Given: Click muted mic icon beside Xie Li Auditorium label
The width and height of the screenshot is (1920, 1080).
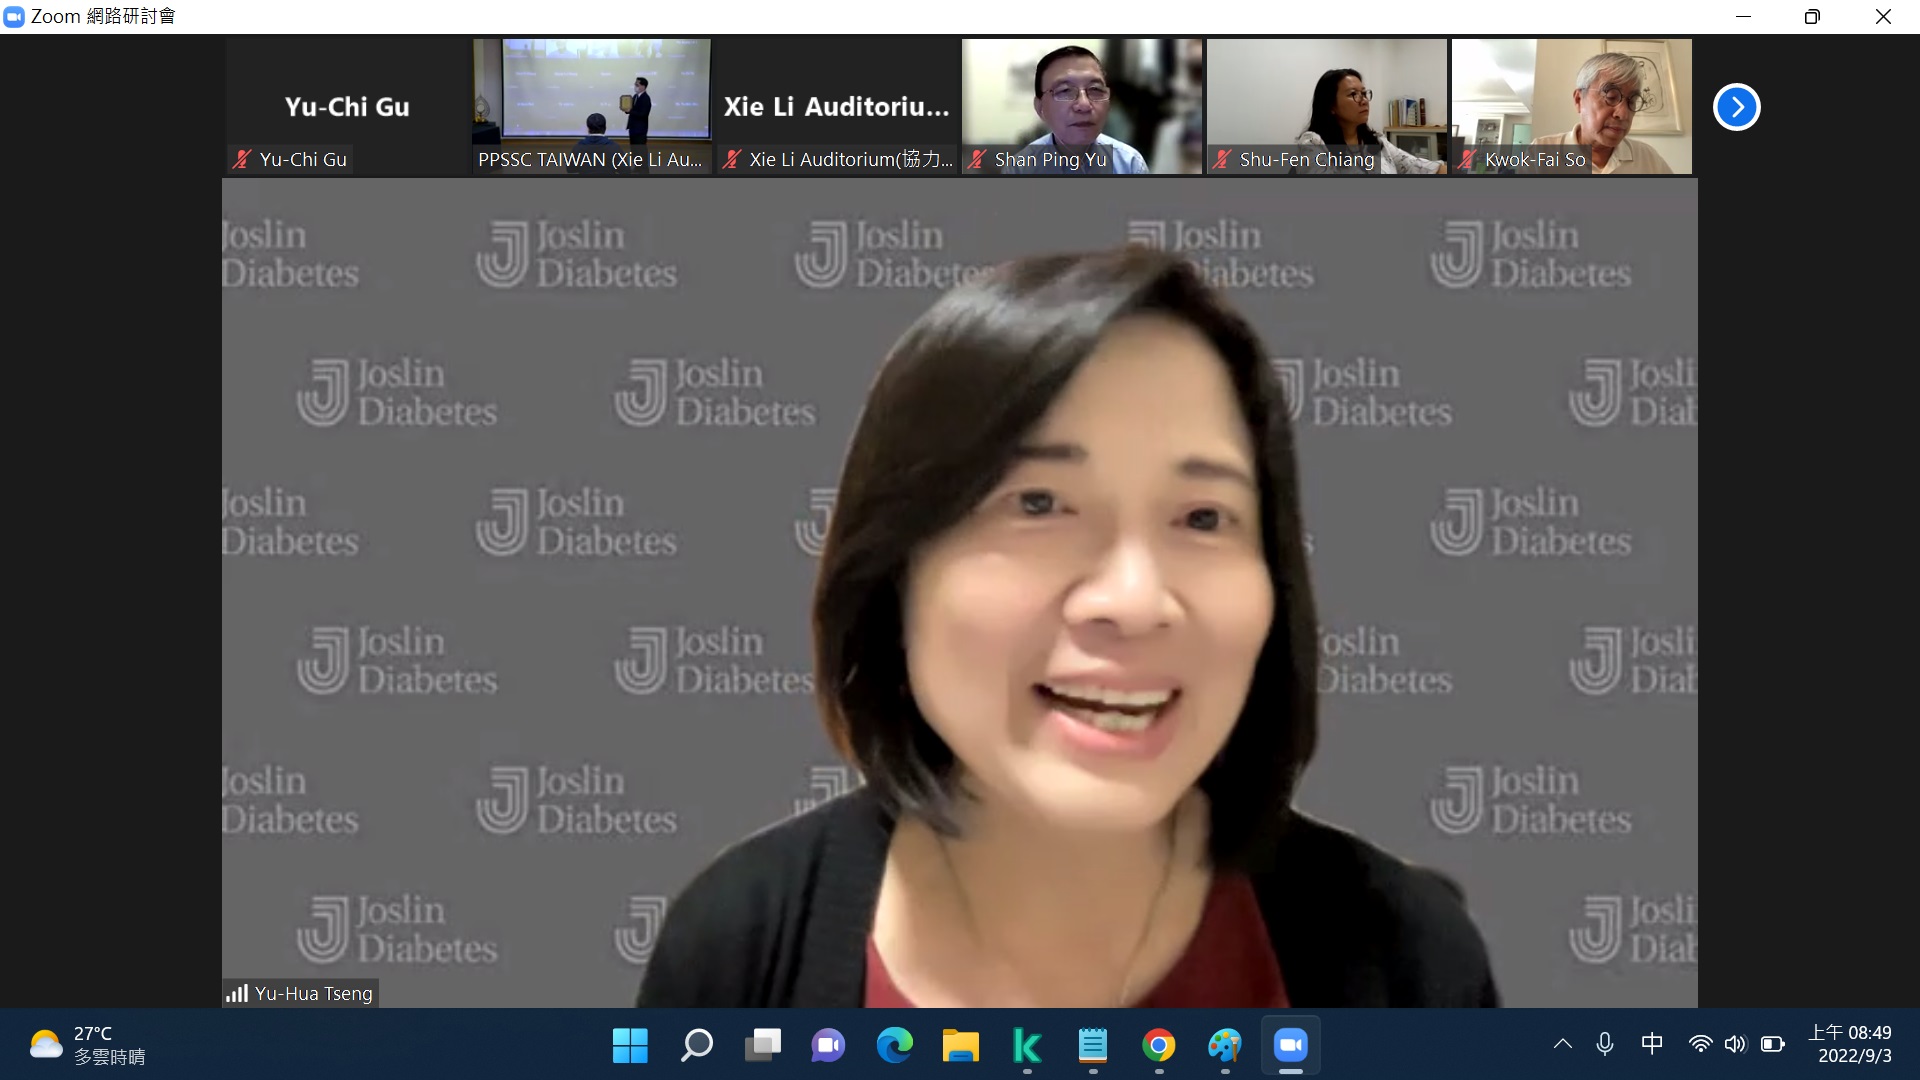Looking at the screenshot, I should coord(732,159).
